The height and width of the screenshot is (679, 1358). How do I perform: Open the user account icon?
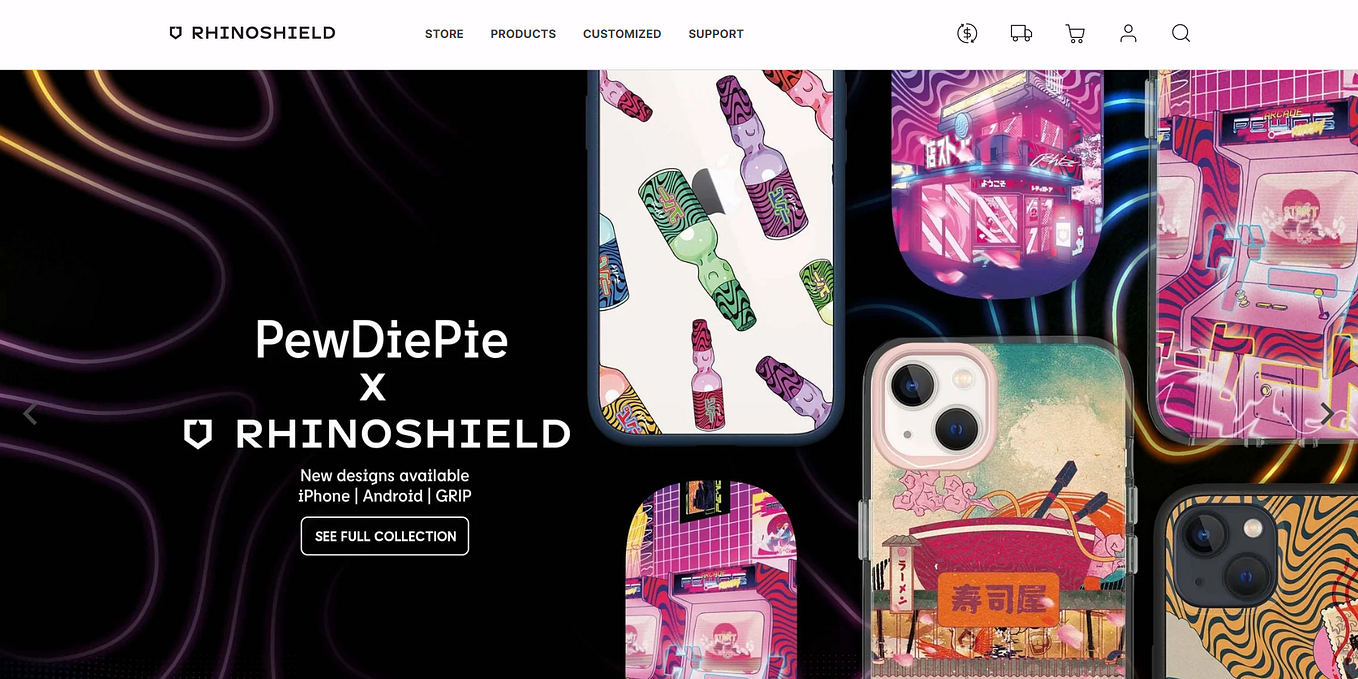(1128, 33)
